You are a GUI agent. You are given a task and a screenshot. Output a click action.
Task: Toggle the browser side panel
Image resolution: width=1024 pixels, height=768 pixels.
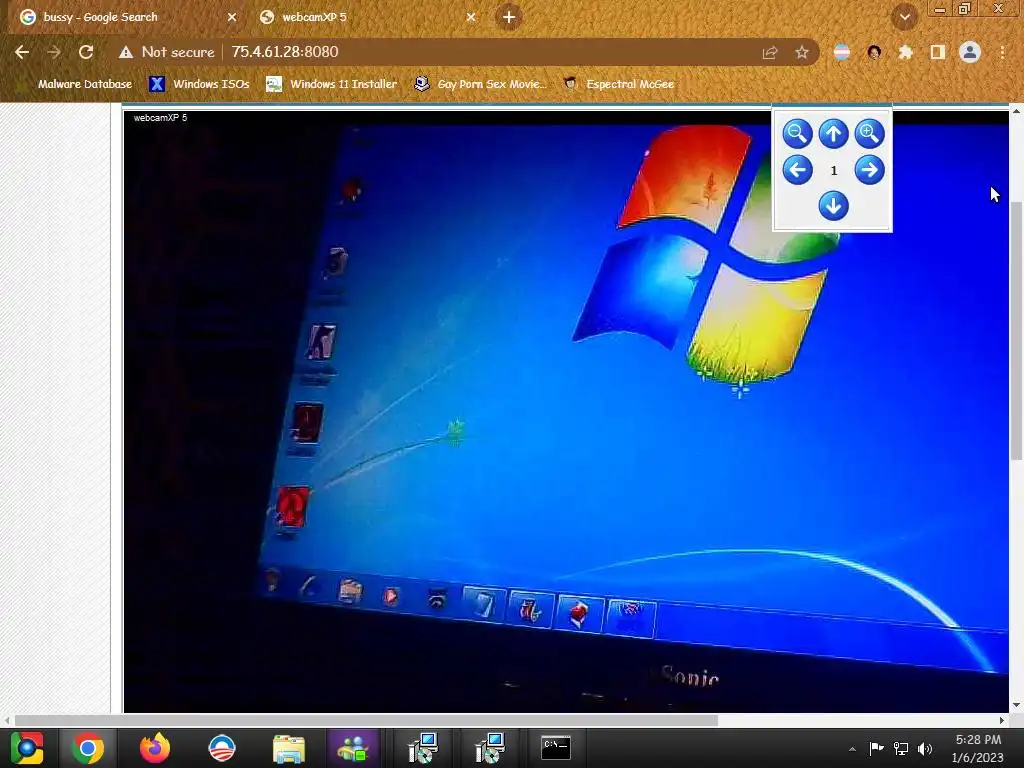938,52
